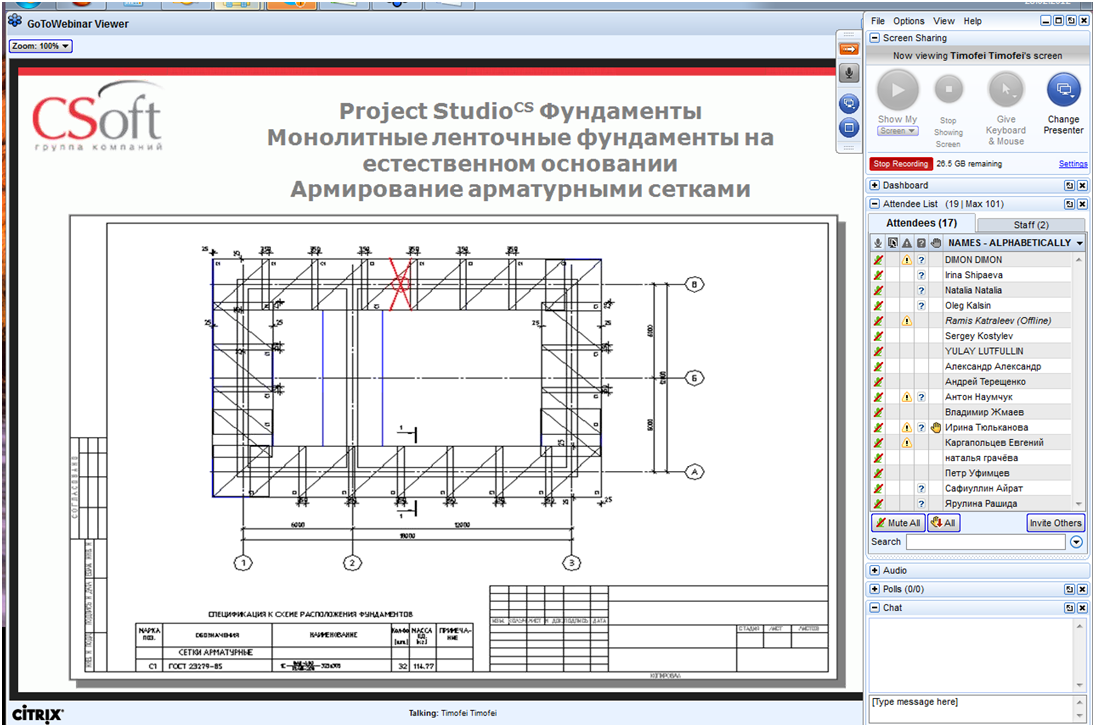Image resolution: width=1095 pixels, height=727 pixels.
Task: Switch to the Staff (2) tab
Action: tap(1031, 225)
